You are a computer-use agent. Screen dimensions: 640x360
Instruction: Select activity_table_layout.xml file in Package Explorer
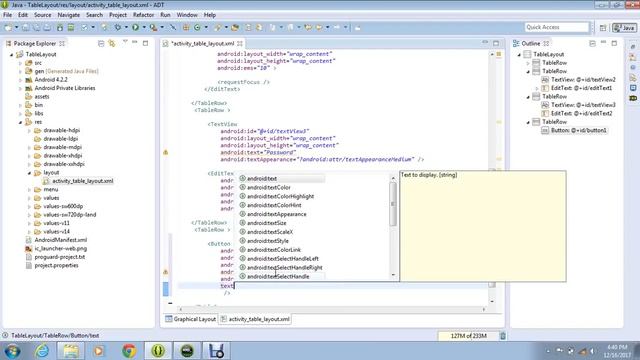[x=82, y=181]
